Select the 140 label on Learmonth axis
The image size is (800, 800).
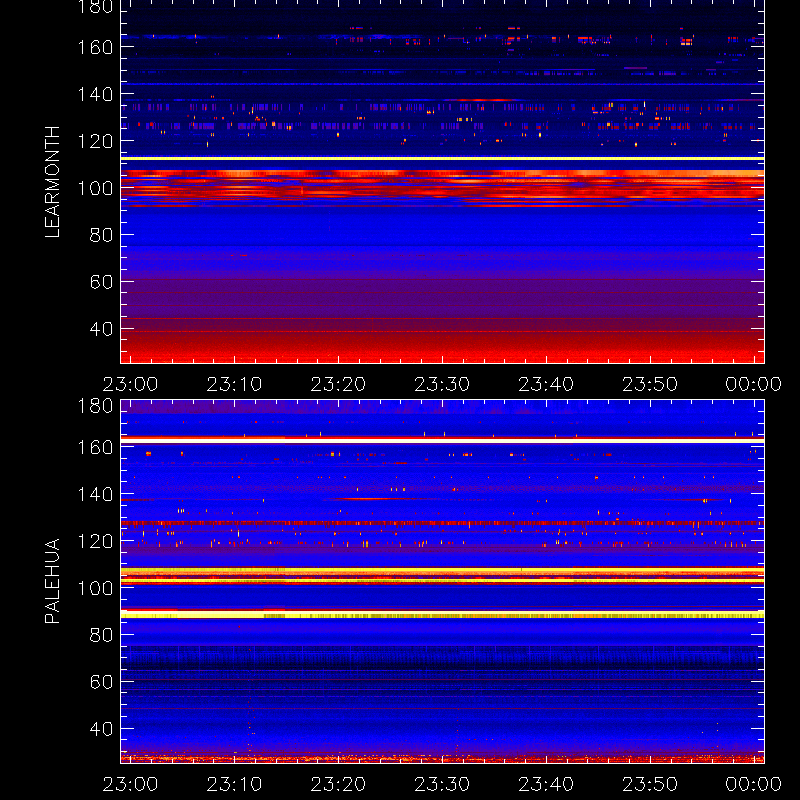pos(95,94)
